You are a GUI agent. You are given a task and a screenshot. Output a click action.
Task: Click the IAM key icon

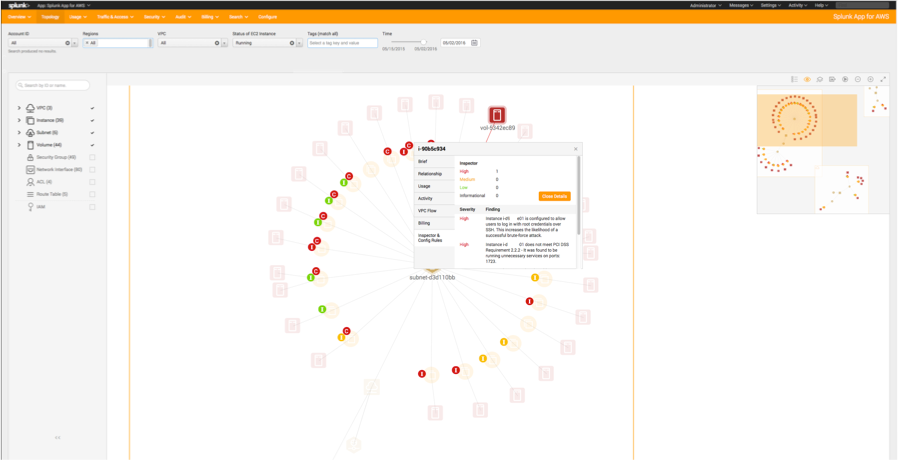point(30,207)
